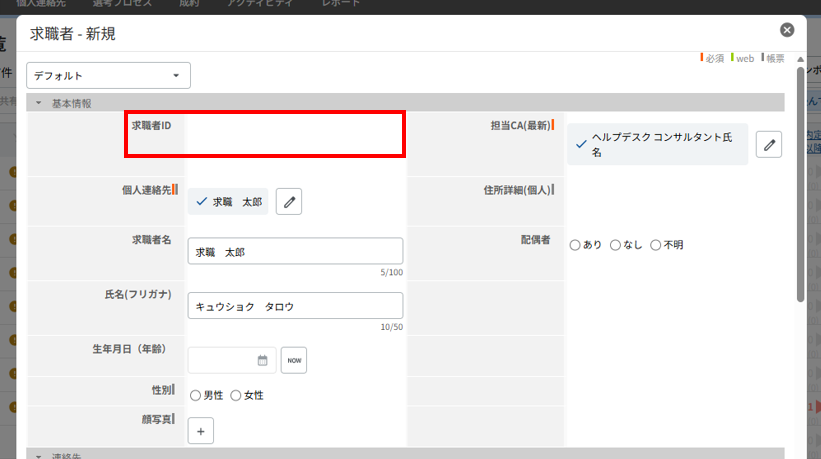Click the dialog's vertical scrollbar
Viewport: 821px width, 459px height.
800,180
